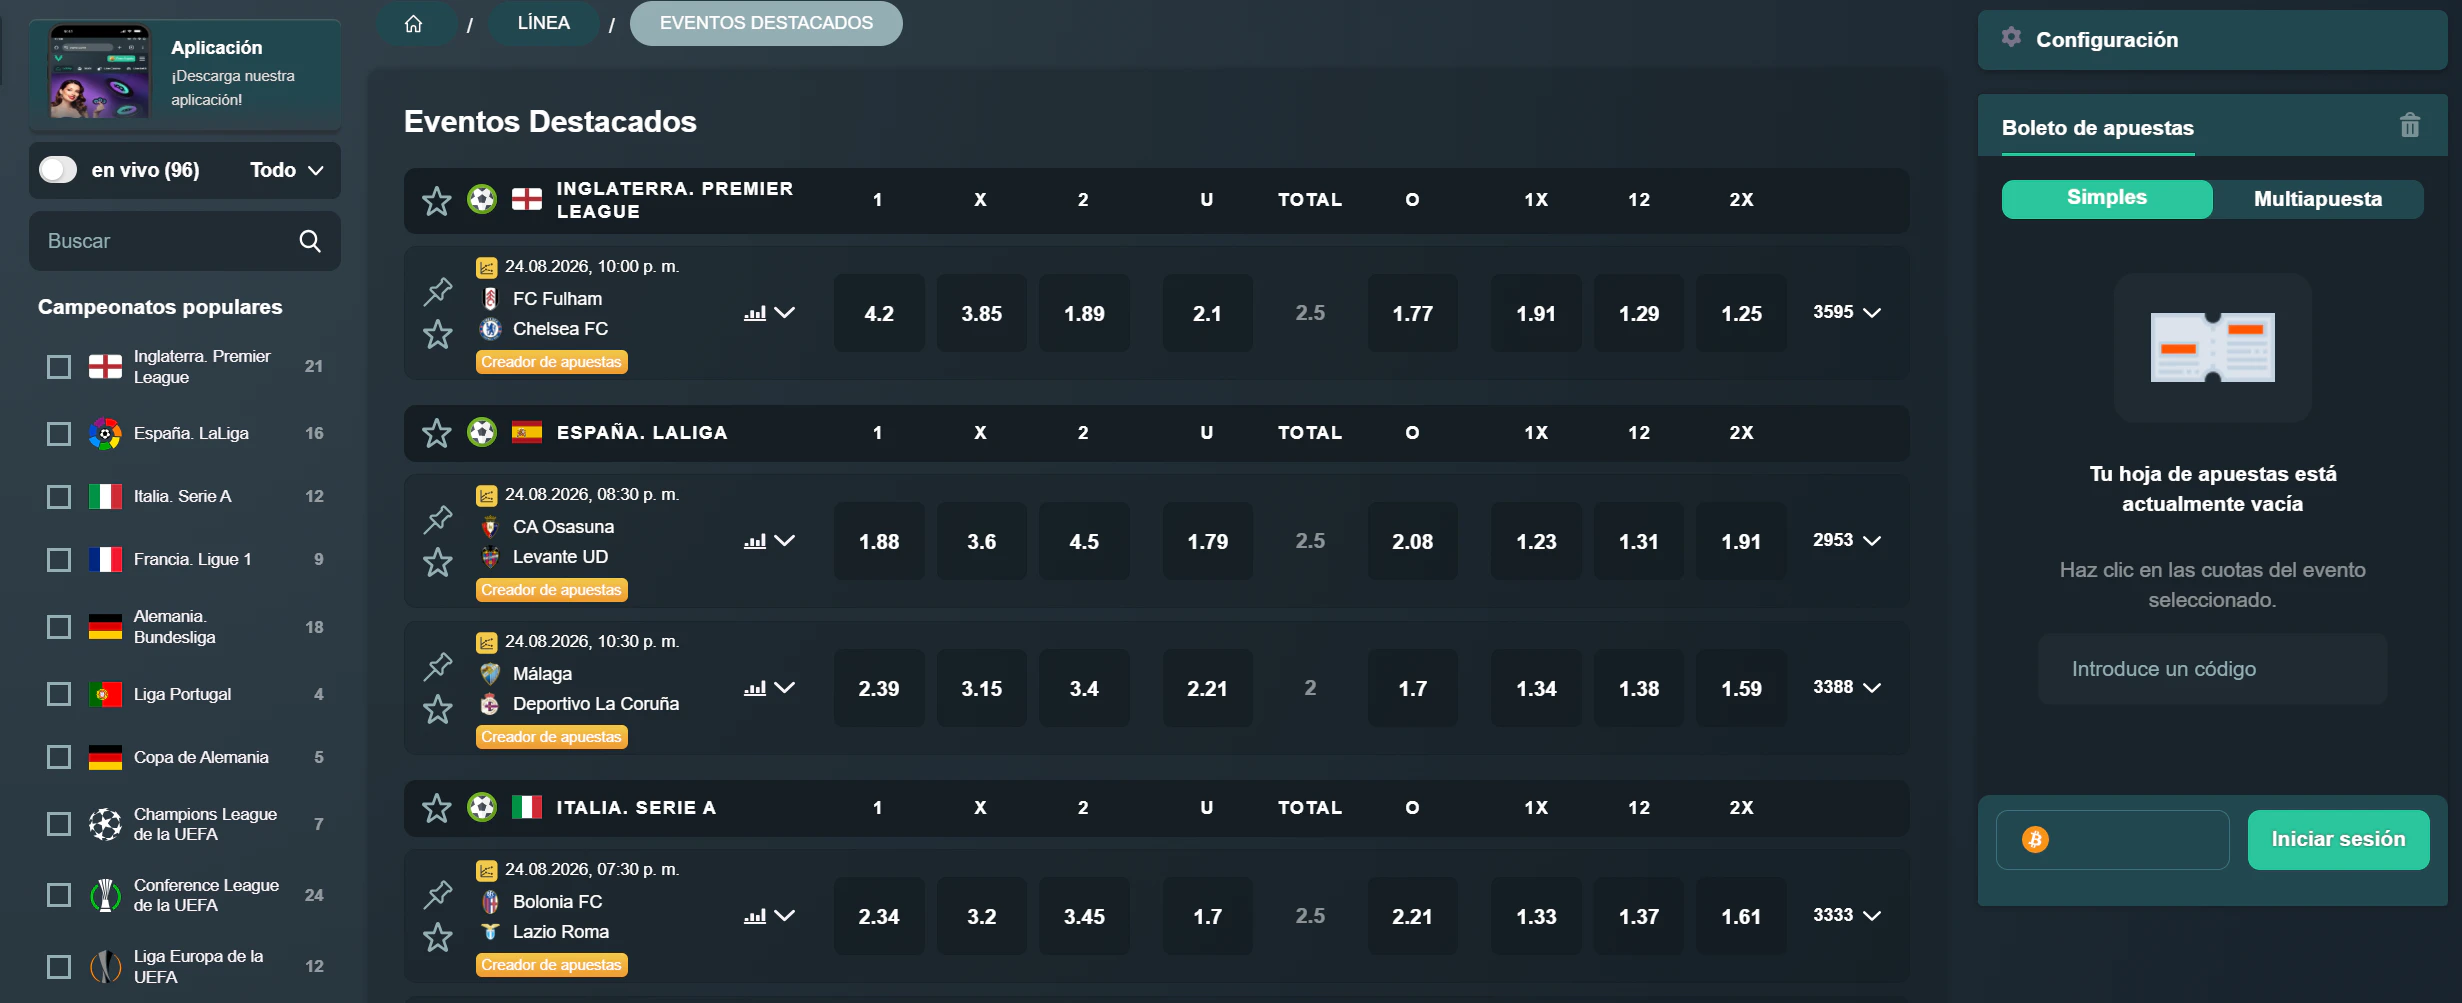2462x1003 pixels.
Task: Click soccer ball icon in LaLiga header
Action: (482, 433)
